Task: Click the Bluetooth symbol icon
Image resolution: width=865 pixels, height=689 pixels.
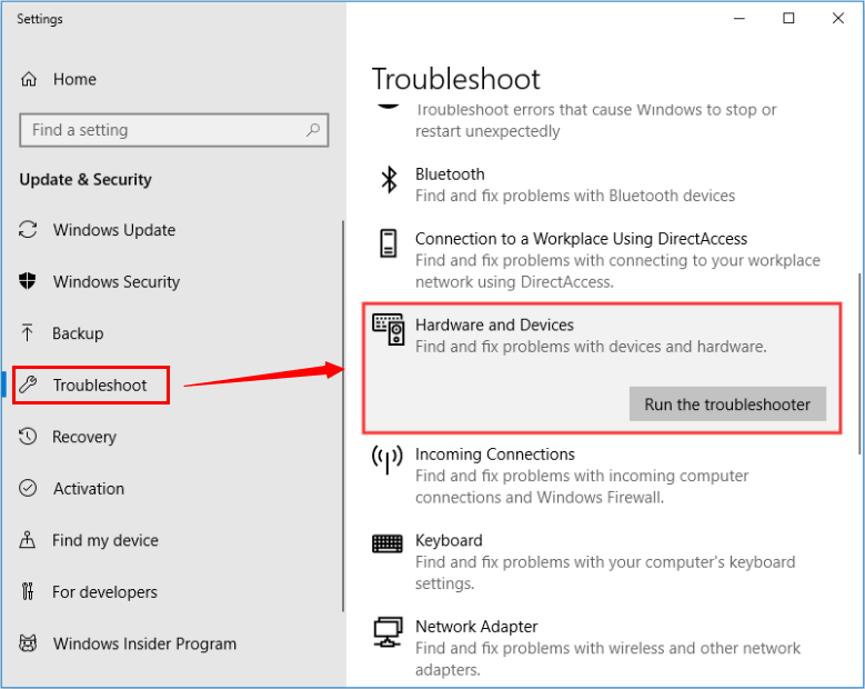Action: point(389,180)
